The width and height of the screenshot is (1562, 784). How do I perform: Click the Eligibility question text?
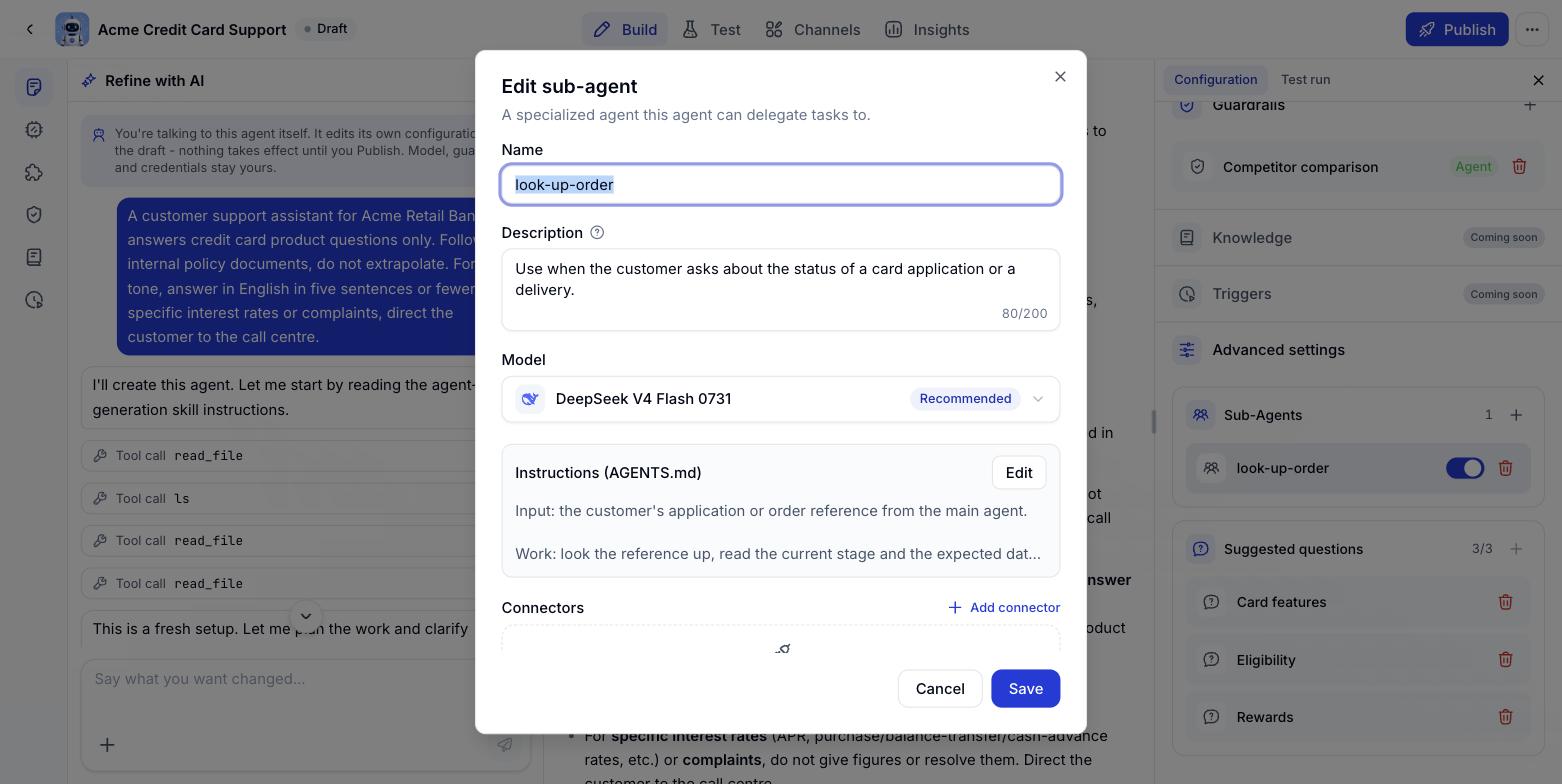pos(1265,660)
